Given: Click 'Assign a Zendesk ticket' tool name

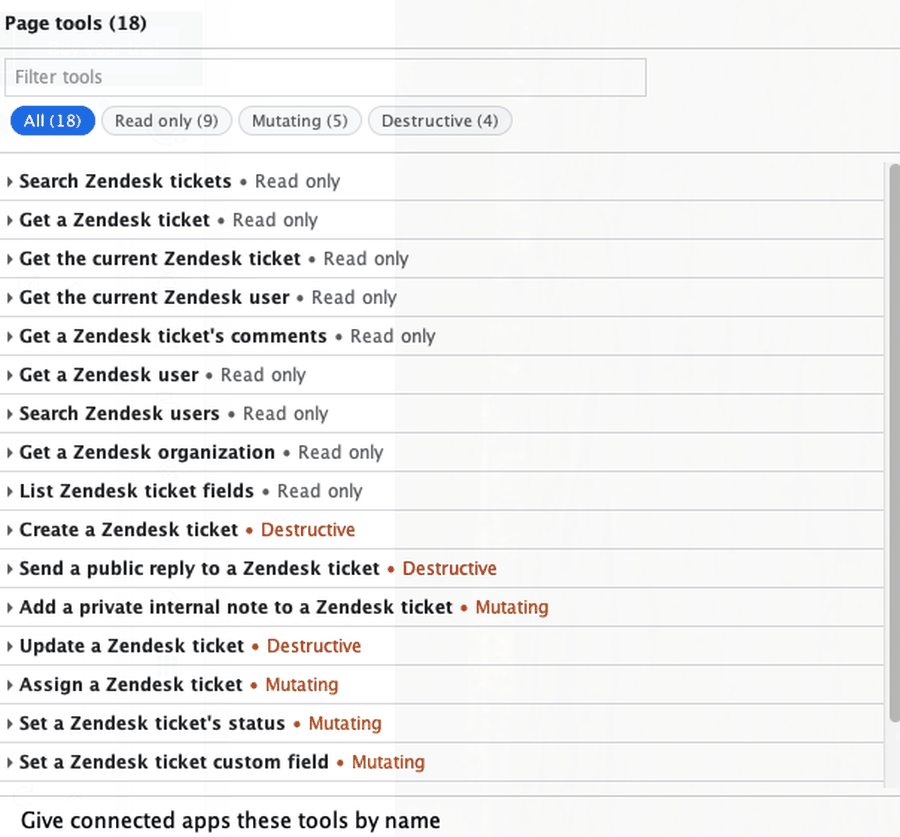Looking at the screenshot, I should coord(131,685).
